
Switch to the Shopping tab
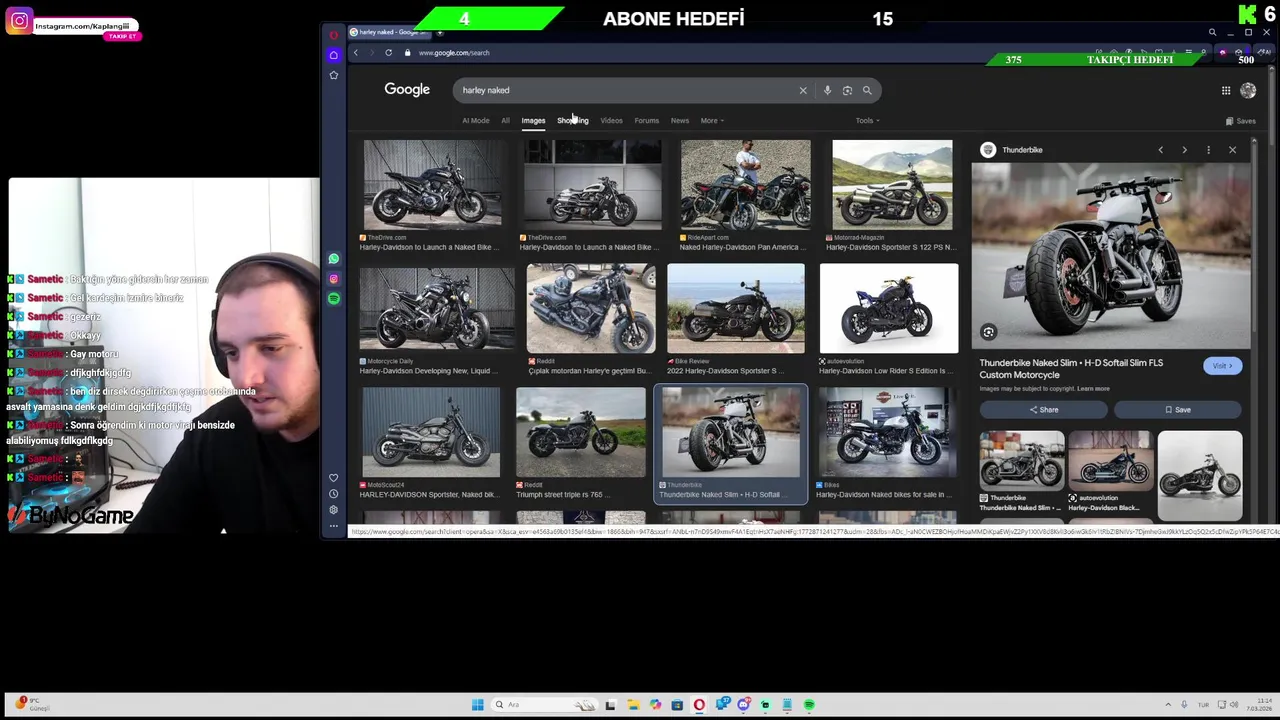[573, 121]
